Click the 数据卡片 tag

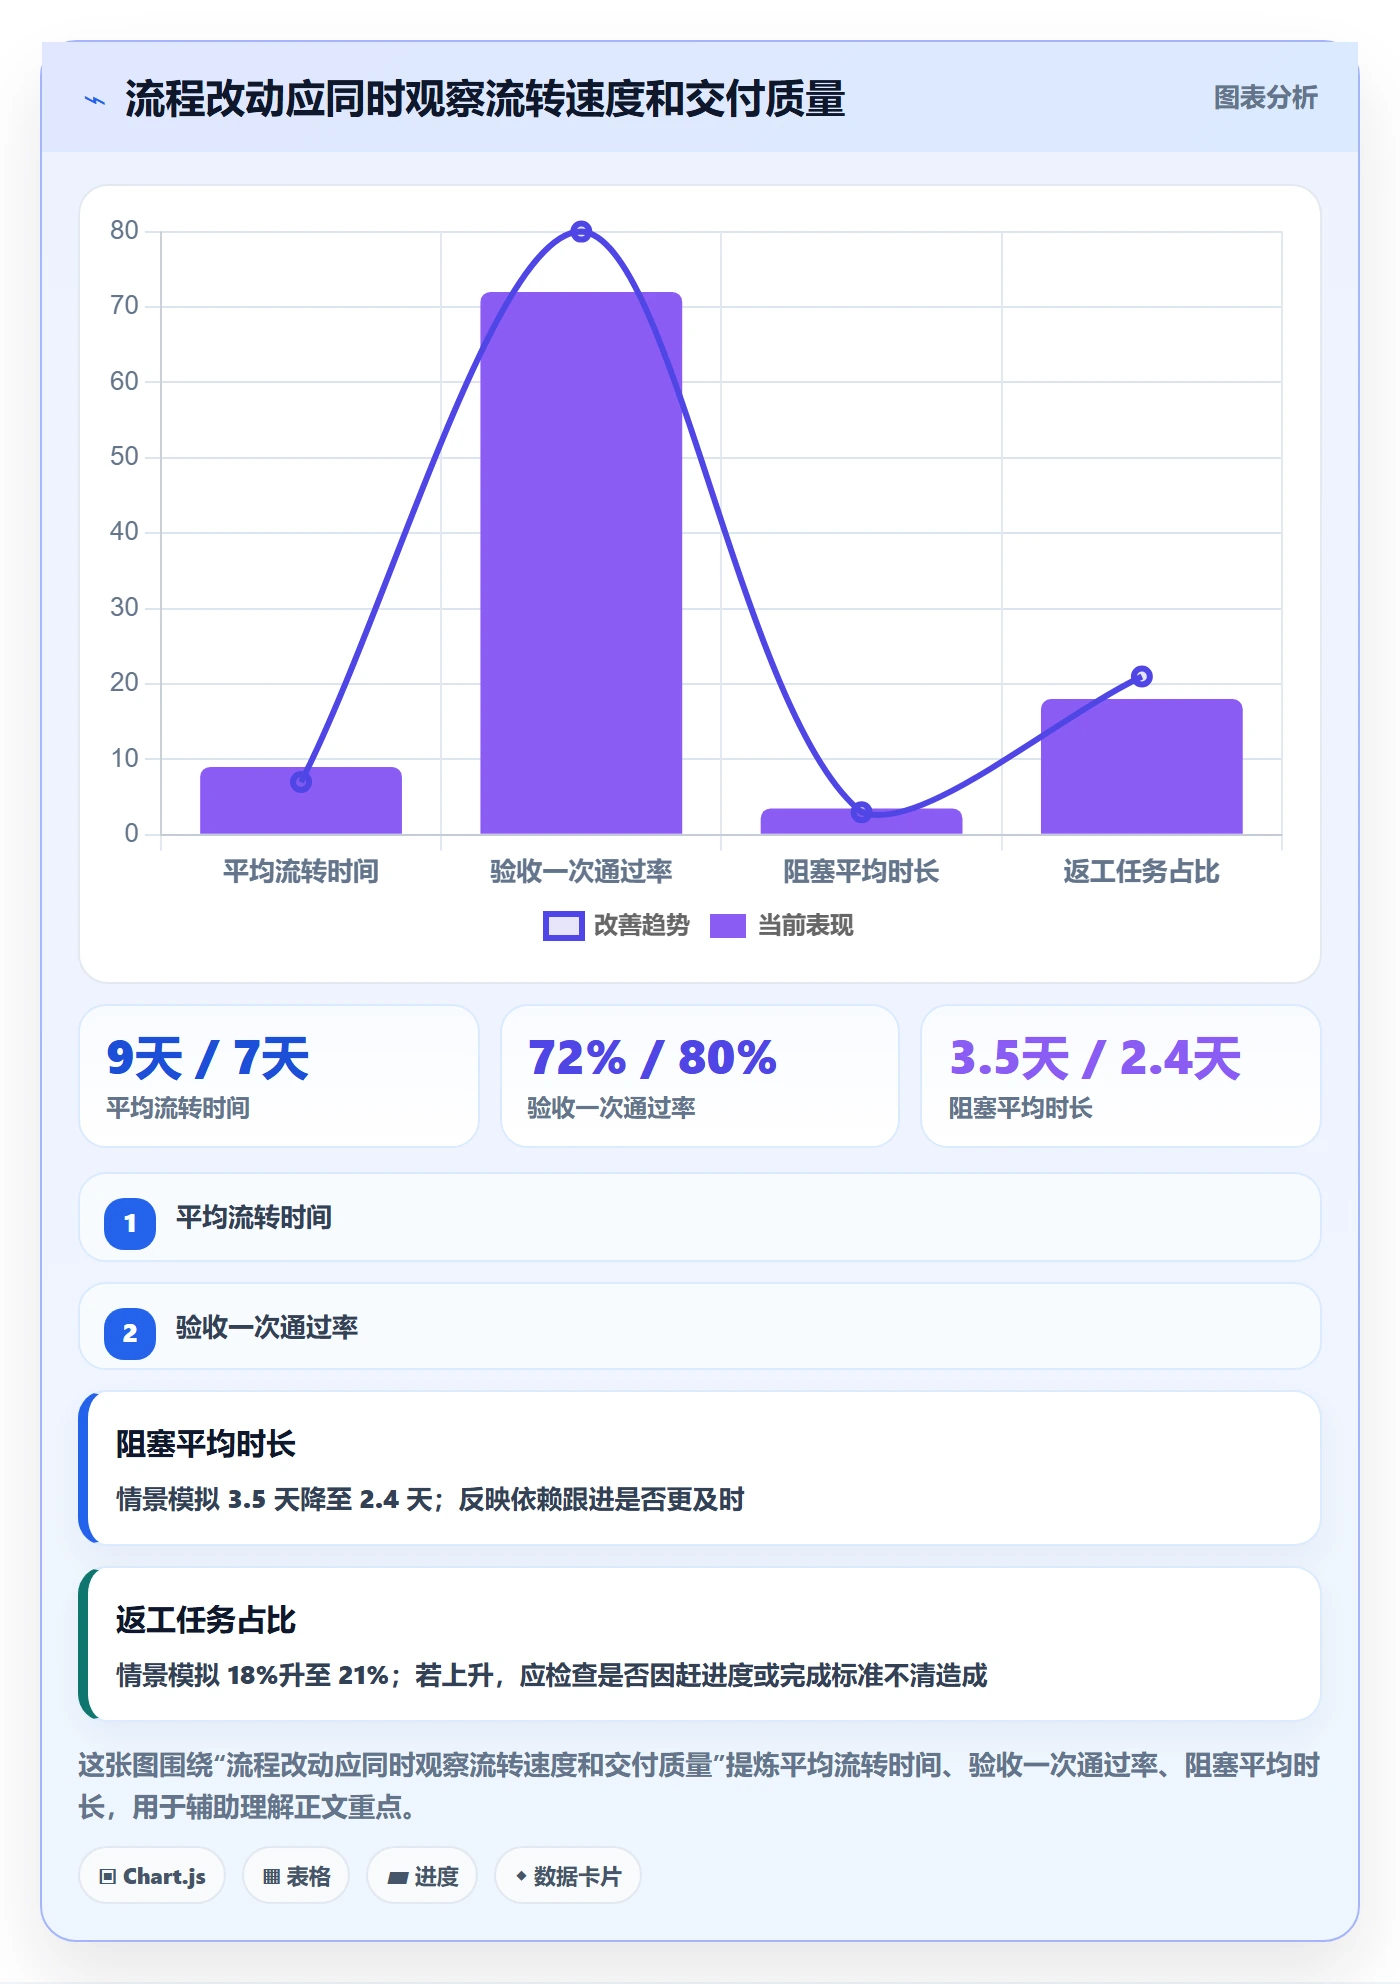[x=567, y=1876]
